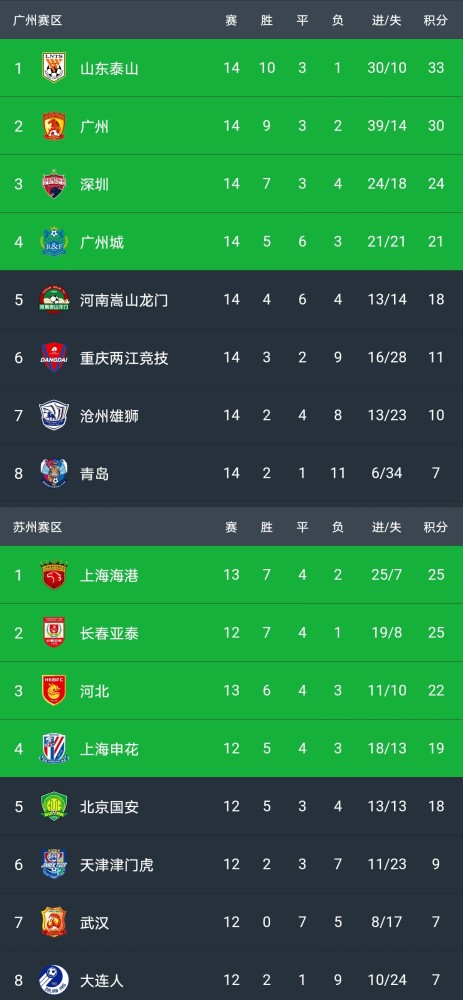Tap the 重庆两江竞技 Dangdai badge
Screen dimensions: 463x1000
[x=54, y=358]
